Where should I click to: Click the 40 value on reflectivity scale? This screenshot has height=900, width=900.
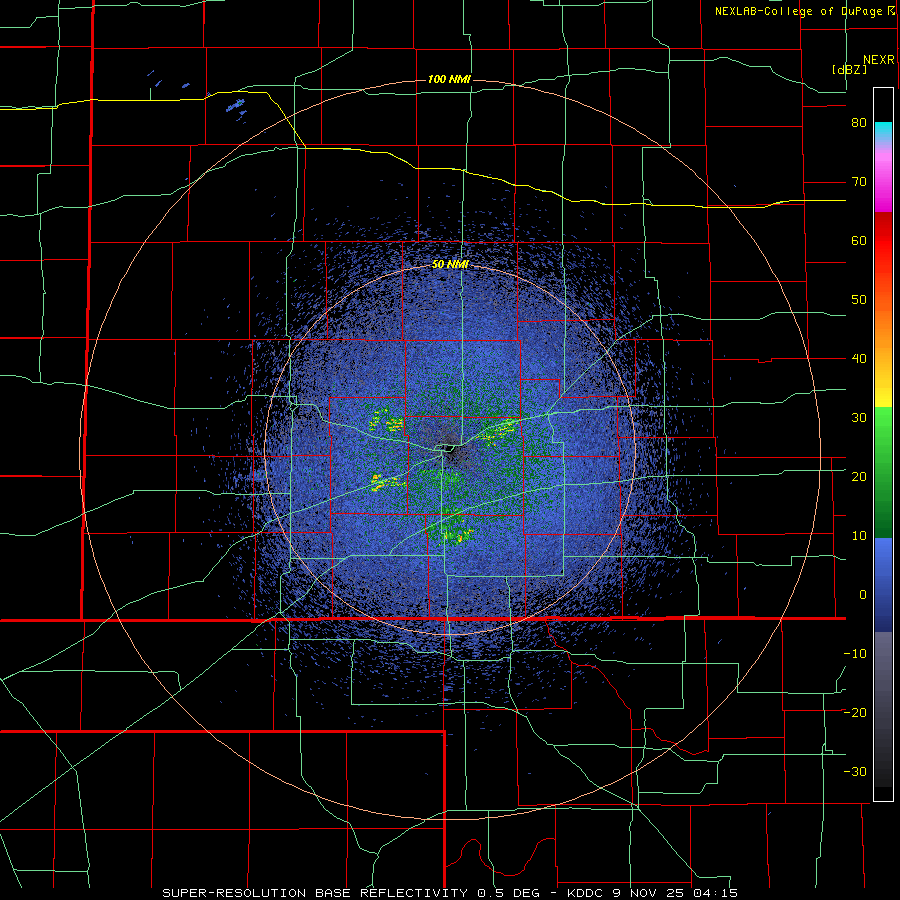(x=859, y=359)
